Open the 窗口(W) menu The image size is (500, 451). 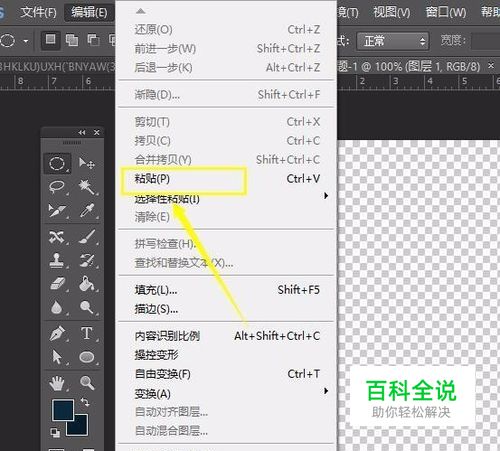coord(446,13)
